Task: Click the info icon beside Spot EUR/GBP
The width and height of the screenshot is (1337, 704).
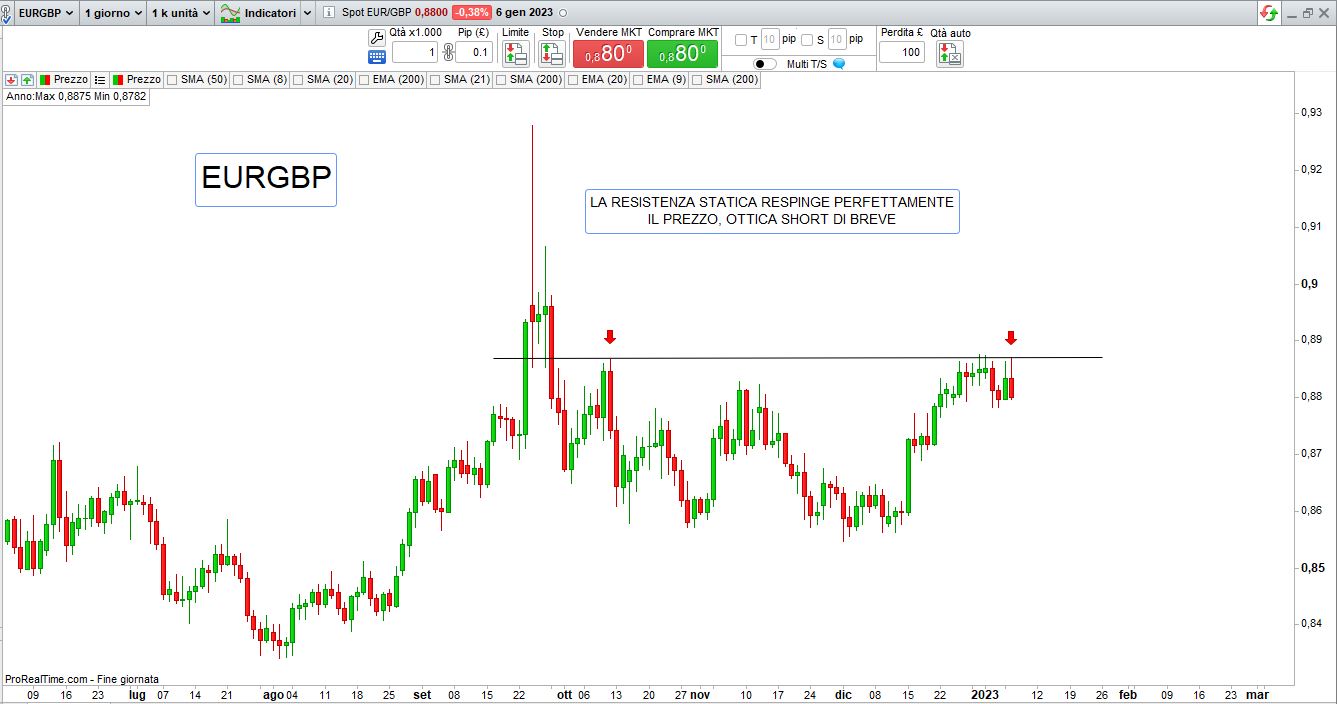Action: (329, 13)
